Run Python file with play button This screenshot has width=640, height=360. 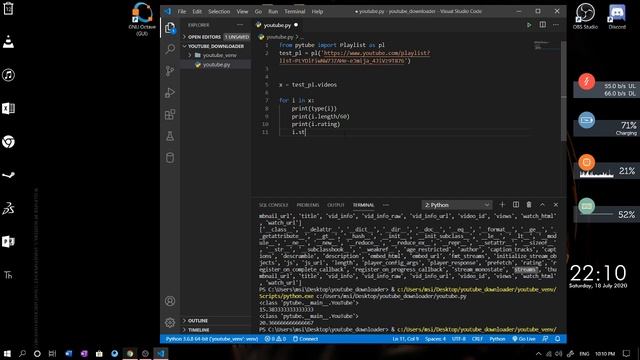pyautogui.click(x=529, y=25)
